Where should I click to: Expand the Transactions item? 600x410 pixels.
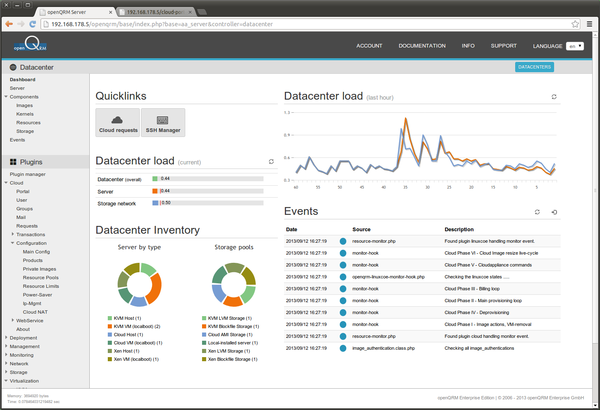[x=13, y=234]
